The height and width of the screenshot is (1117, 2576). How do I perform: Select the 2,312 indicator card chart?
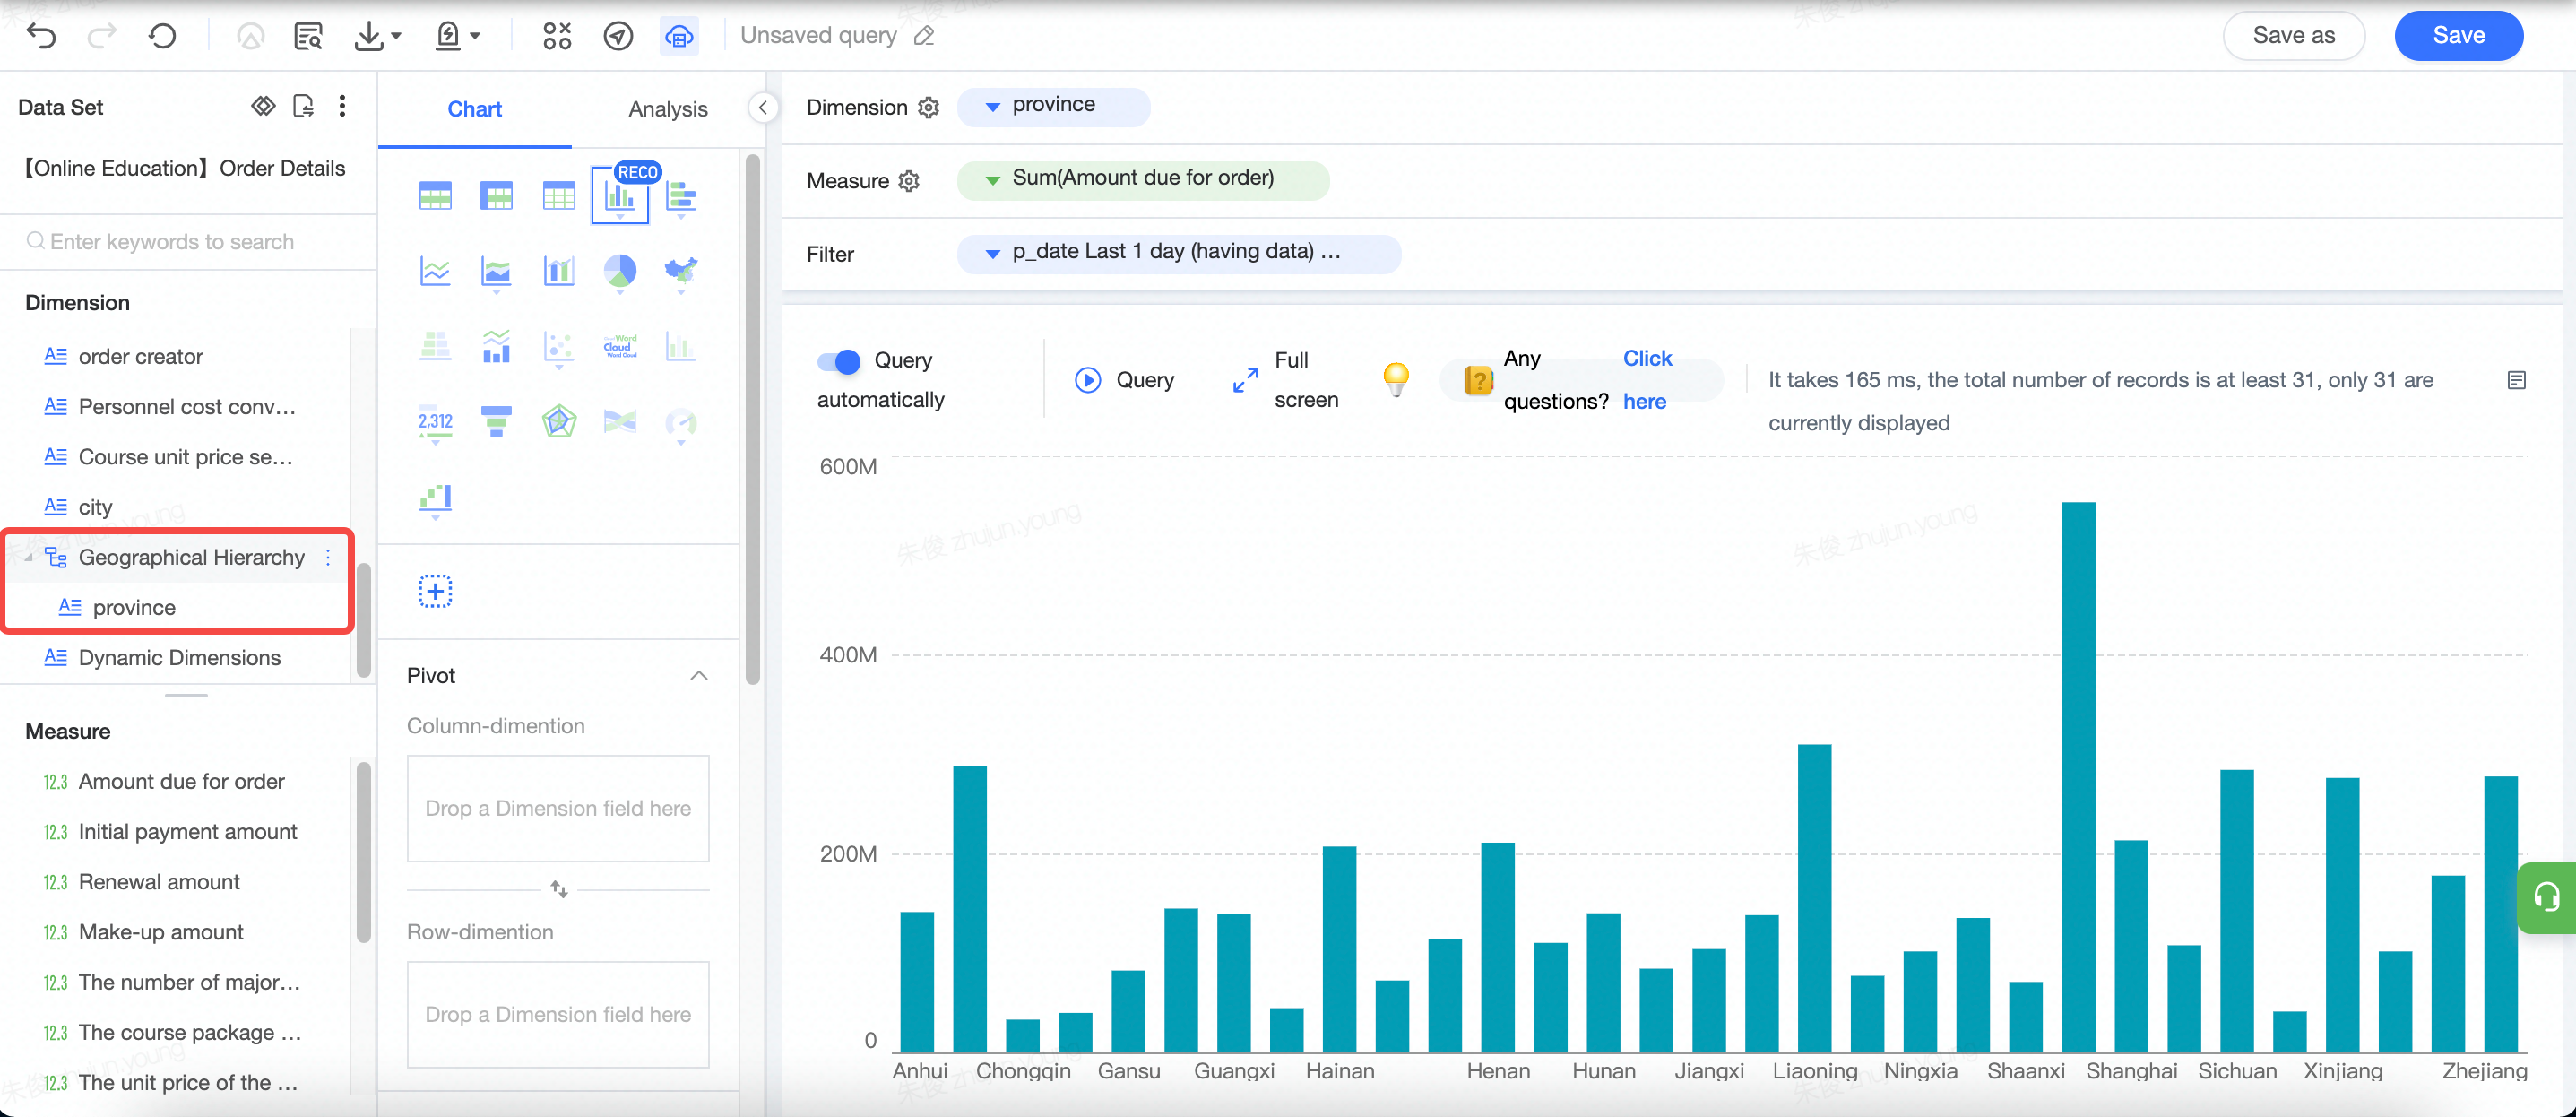coord(435,422)
